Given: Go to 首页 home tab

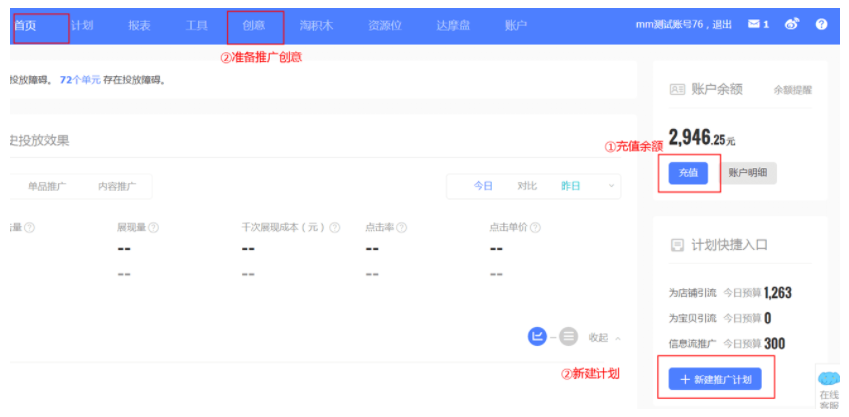Looking at the screenshot, I should (25, 25).
